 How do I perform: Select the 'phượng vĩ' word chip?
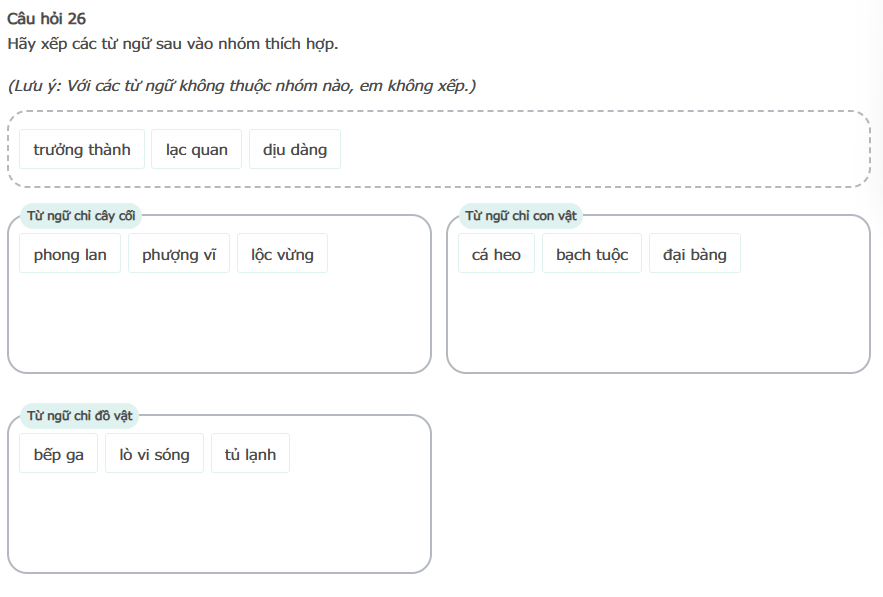[179, 254]
